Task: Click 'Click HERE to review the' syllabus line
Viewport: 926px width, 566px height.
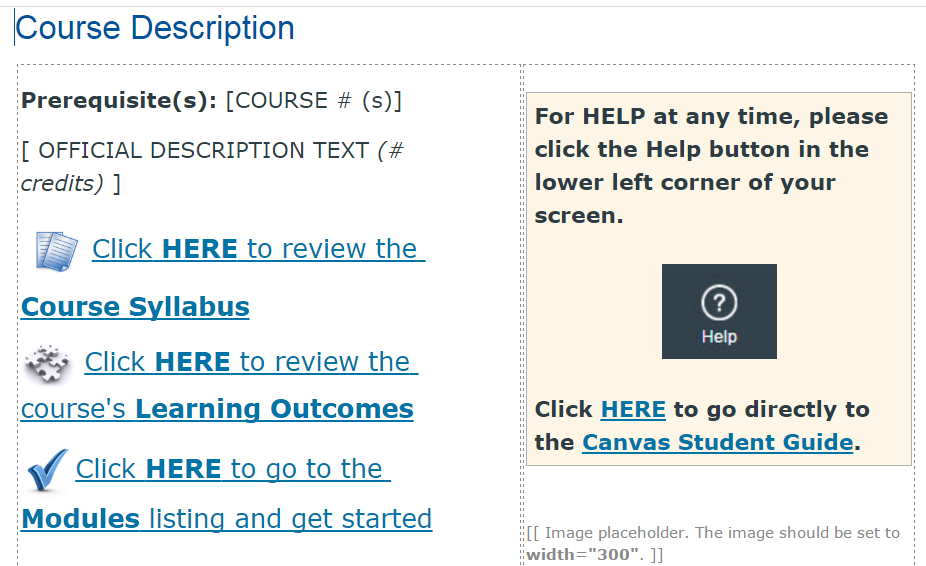Action: pyautogui.click(x=258, y=249)
